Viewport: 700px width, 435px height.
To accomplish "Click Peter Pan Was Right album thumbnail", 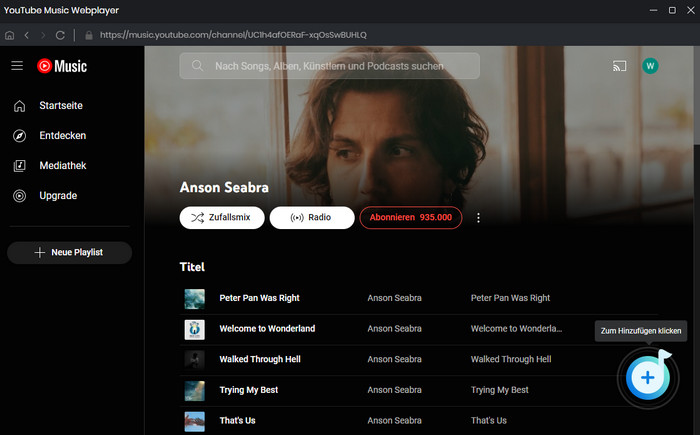I will click(x=195, y=299).
